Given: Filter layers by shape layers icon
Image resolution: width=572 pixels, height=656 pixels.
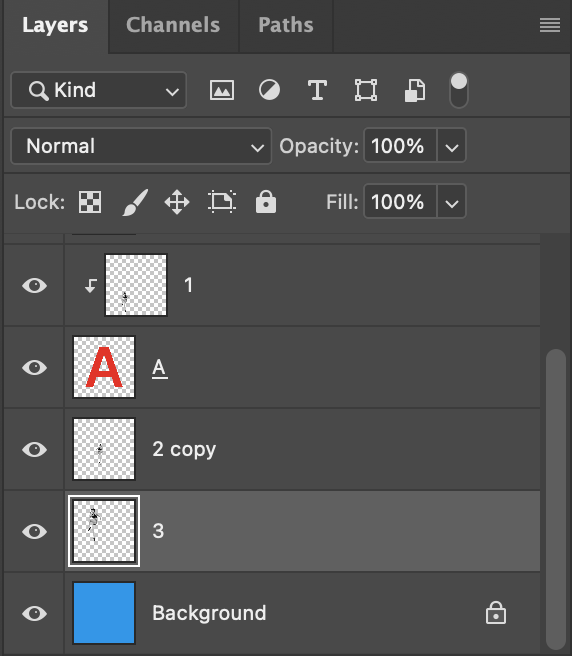Looking at the screenshot, I should coord(366,90).
